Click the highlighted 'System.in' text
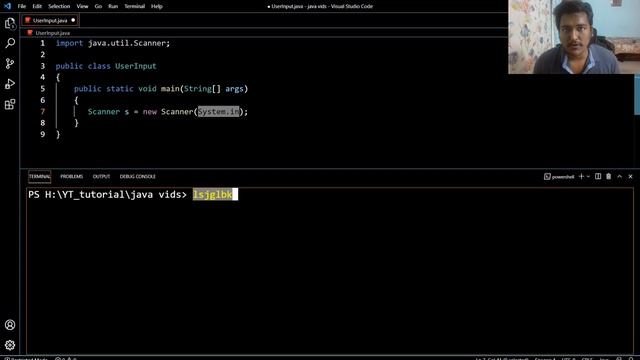This screenshot has width=640, height=360. (x=218, y=111)
